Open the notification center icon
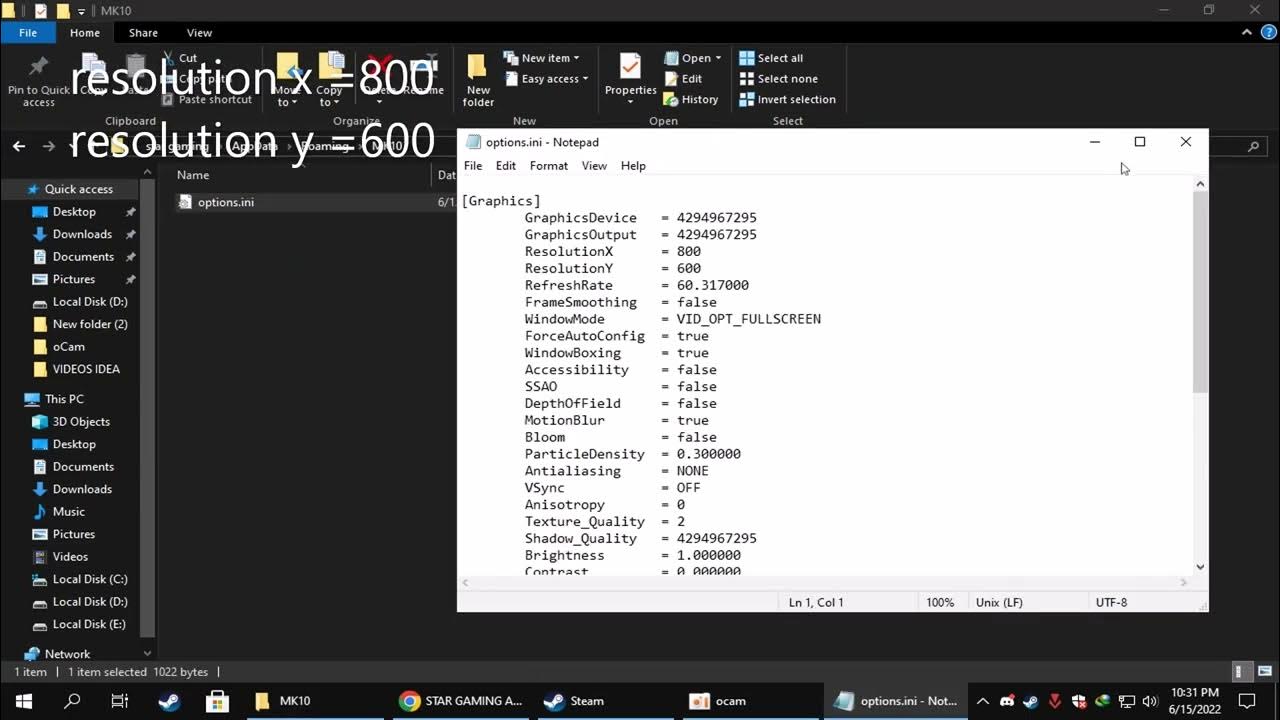Image resolution: width=1280 pixels, height=720 pixels. click(x=1247, y=701)
